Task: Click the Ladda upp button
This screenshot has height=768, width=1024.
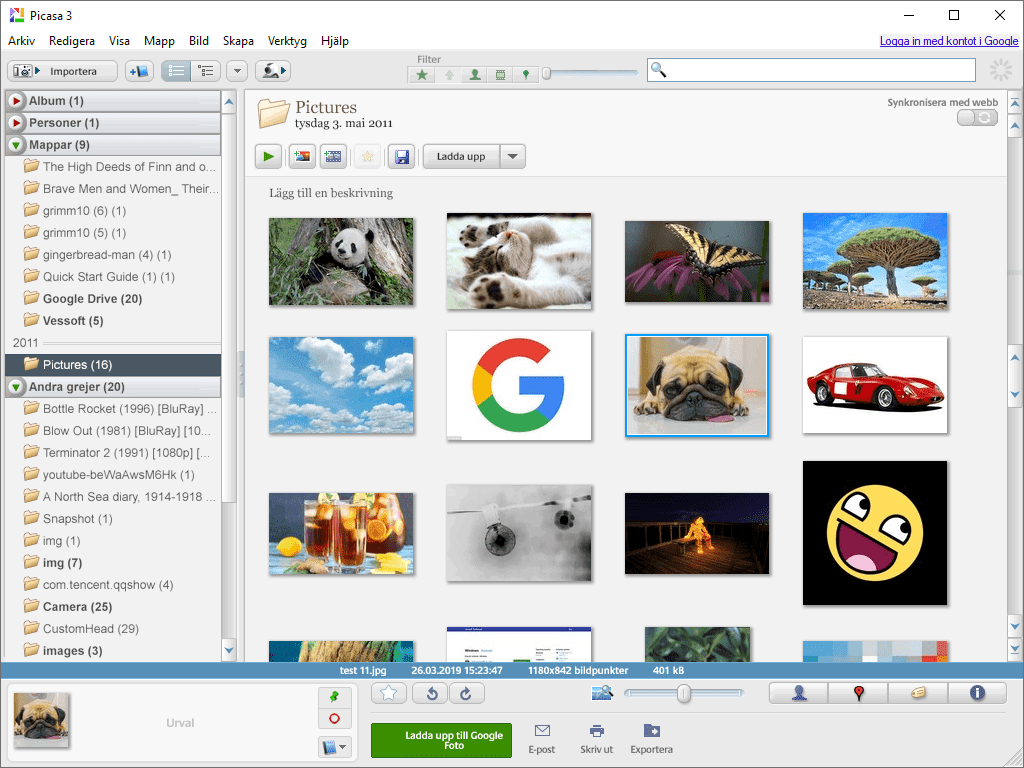Action: (461, 156)
